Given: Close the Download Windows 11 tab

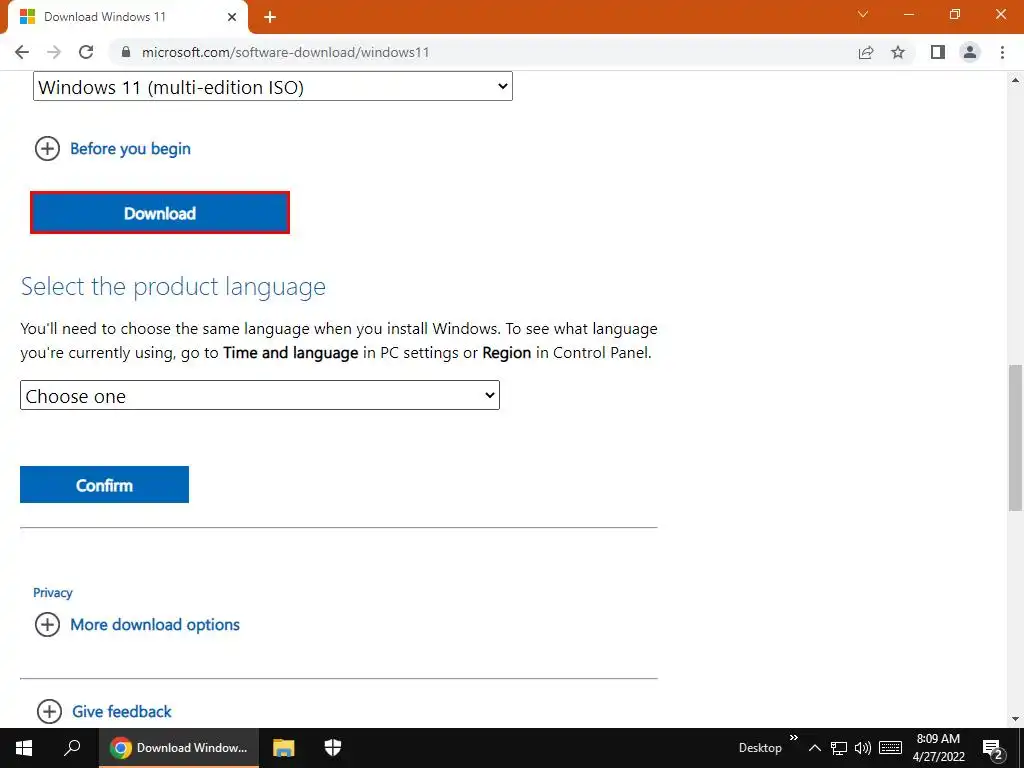Looking at the screenshot, I should pyautogui.click(x=232, y=17).
